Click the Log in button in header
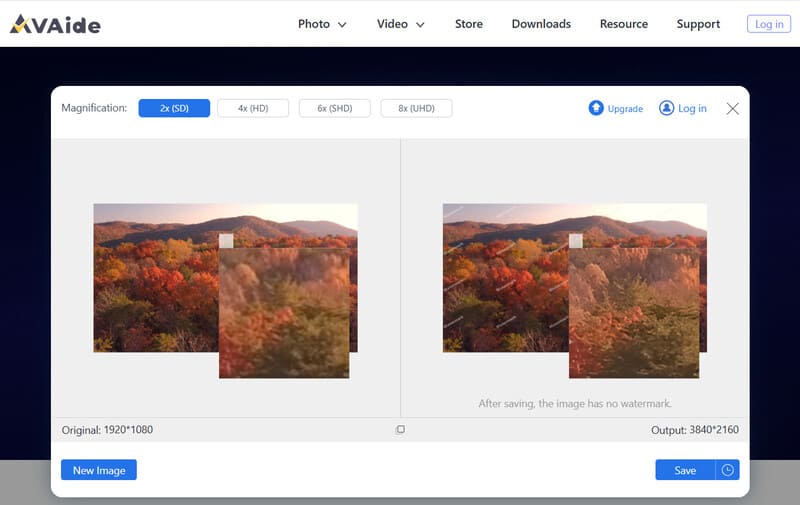 [x=769, y=24]
